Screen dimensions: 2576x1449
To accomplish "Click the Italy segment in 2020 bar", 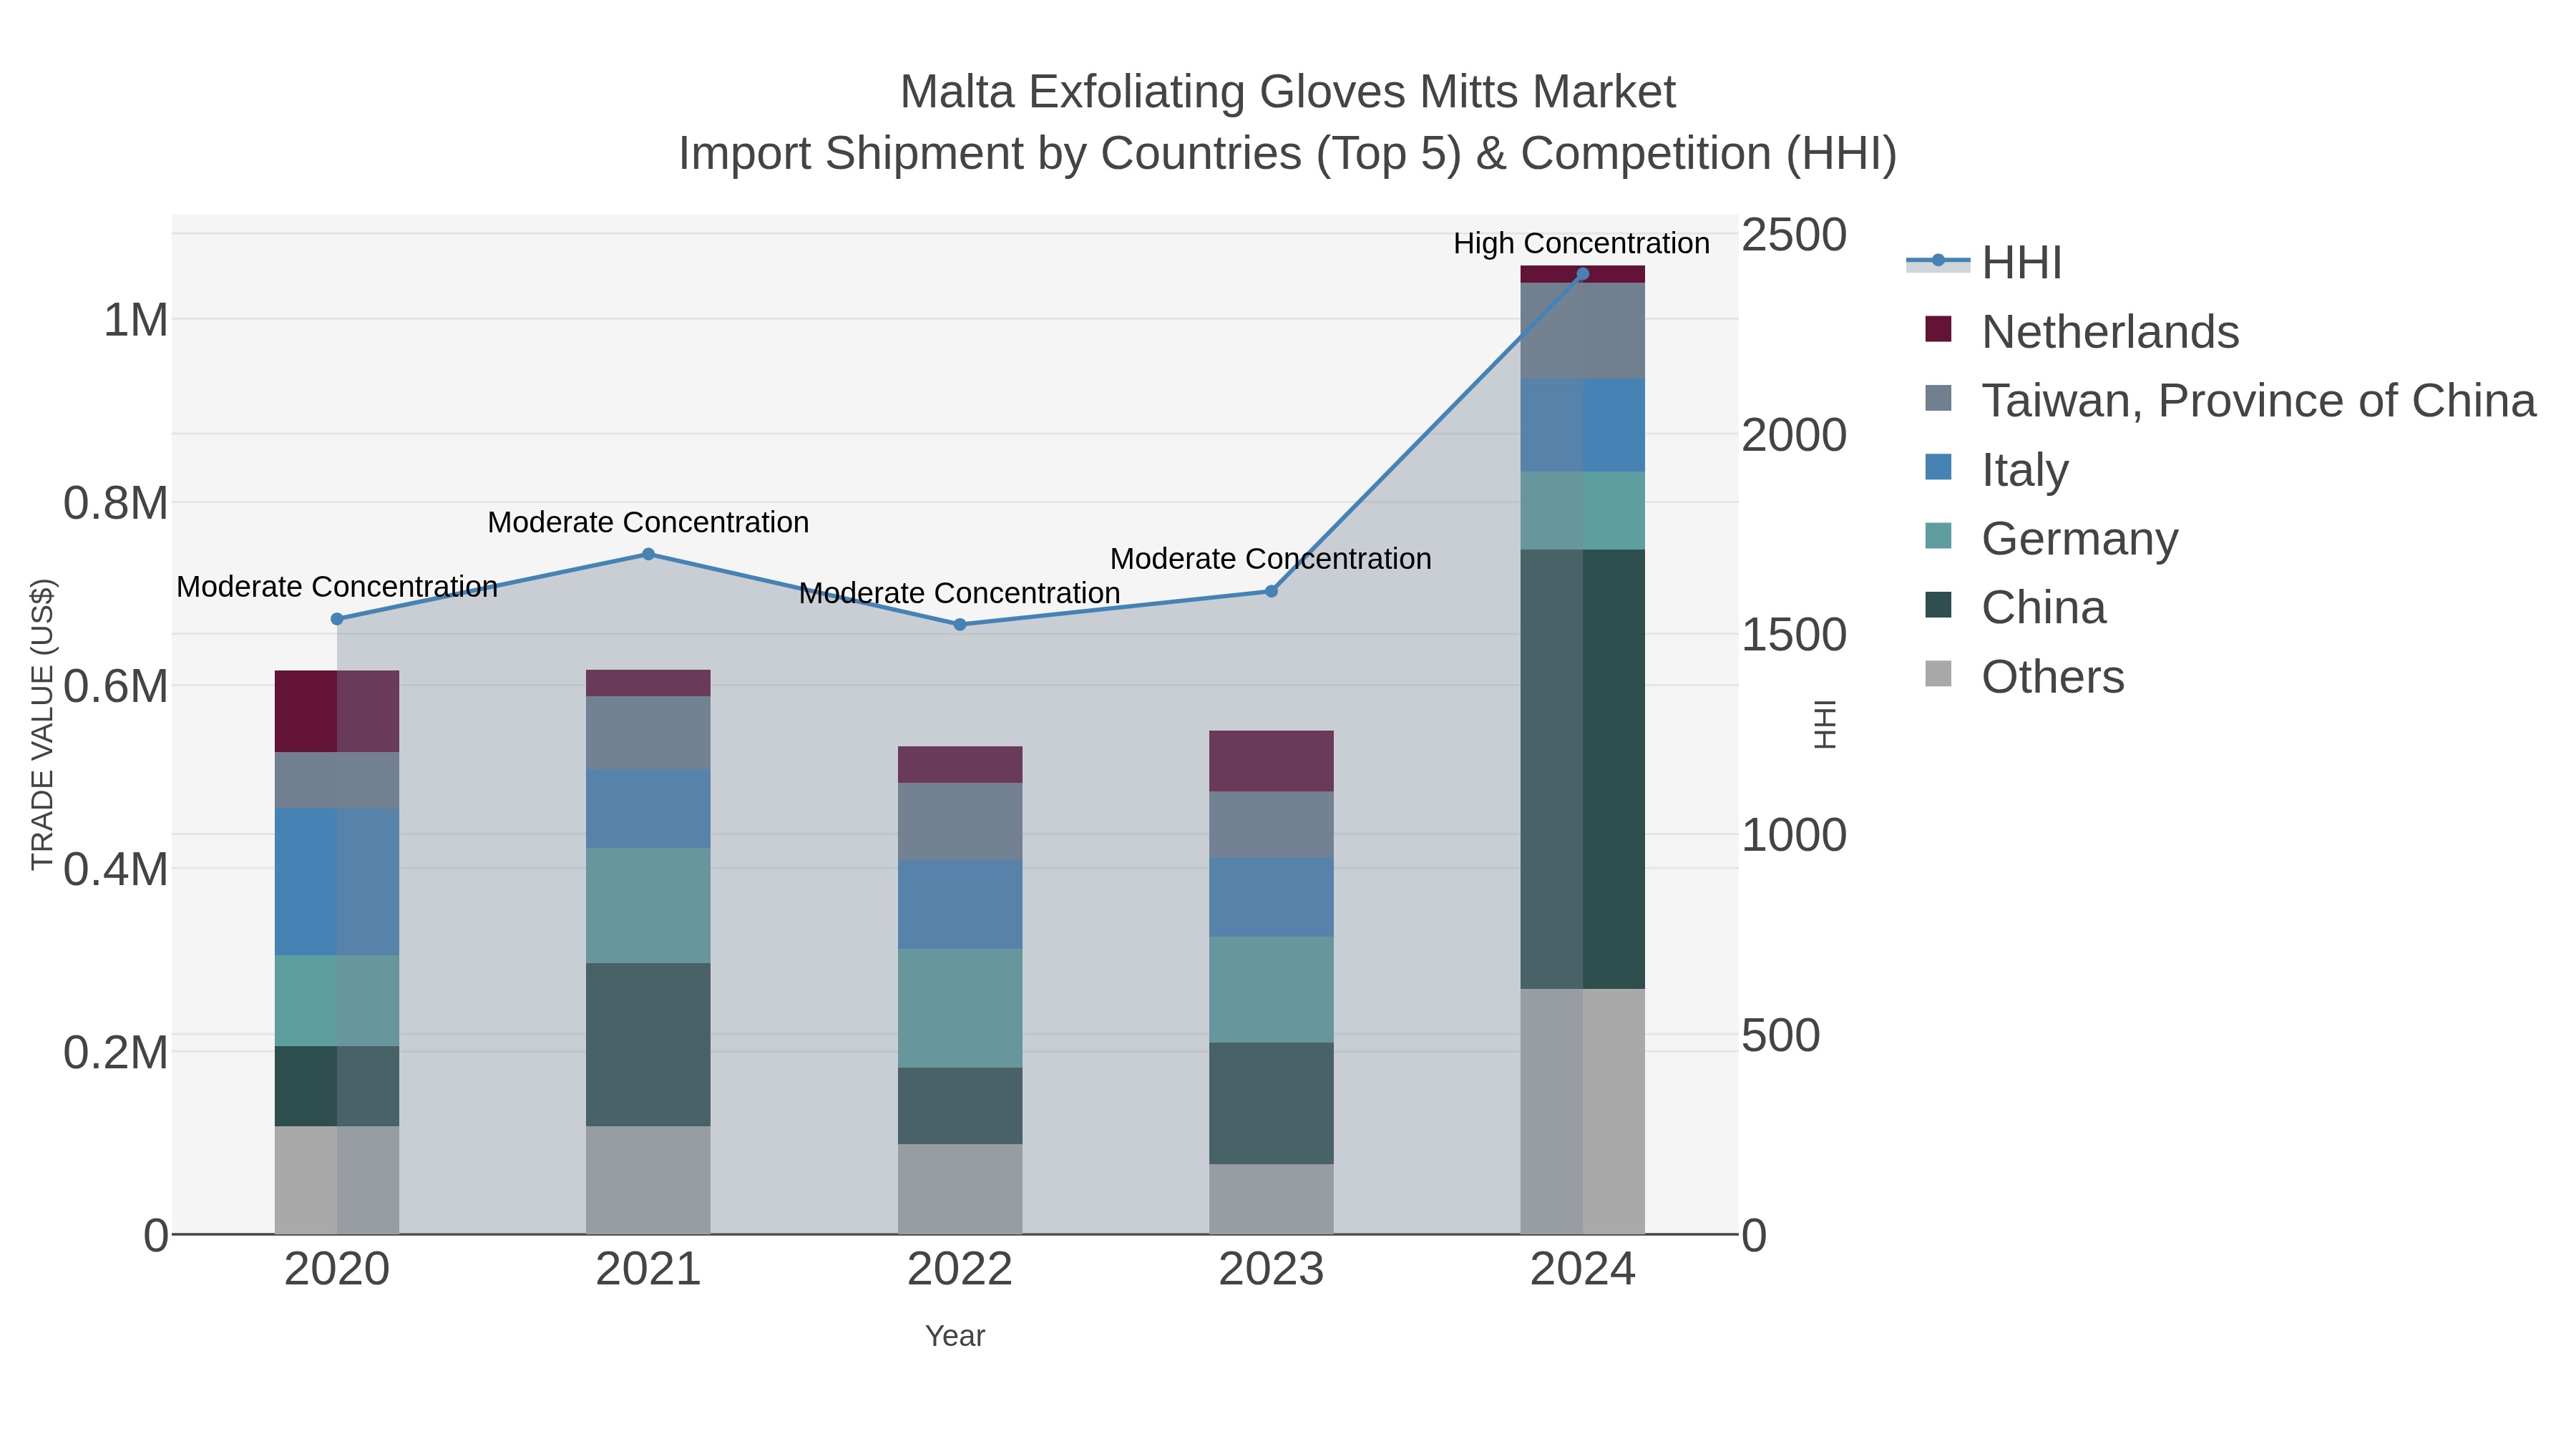I will pyautogui.click(x=337, y=882).
